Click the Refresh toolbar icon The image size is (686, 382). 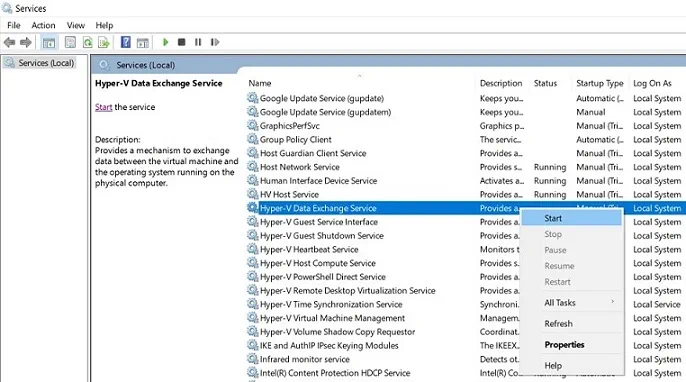(x=88, y=42)
